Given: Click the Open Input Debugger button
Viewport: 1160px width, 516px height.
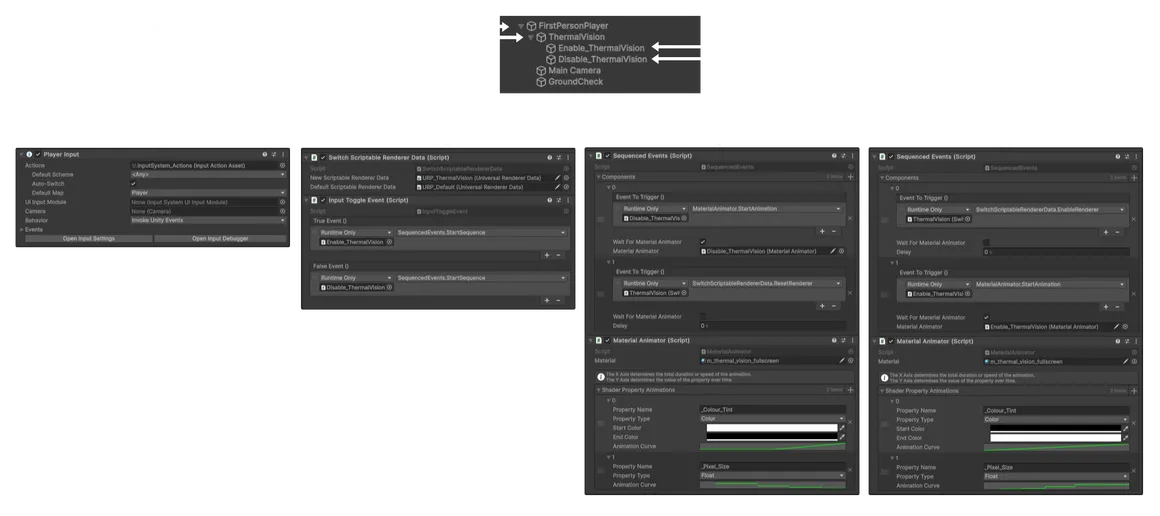Looking at the screenshot, I should (220, 238).
